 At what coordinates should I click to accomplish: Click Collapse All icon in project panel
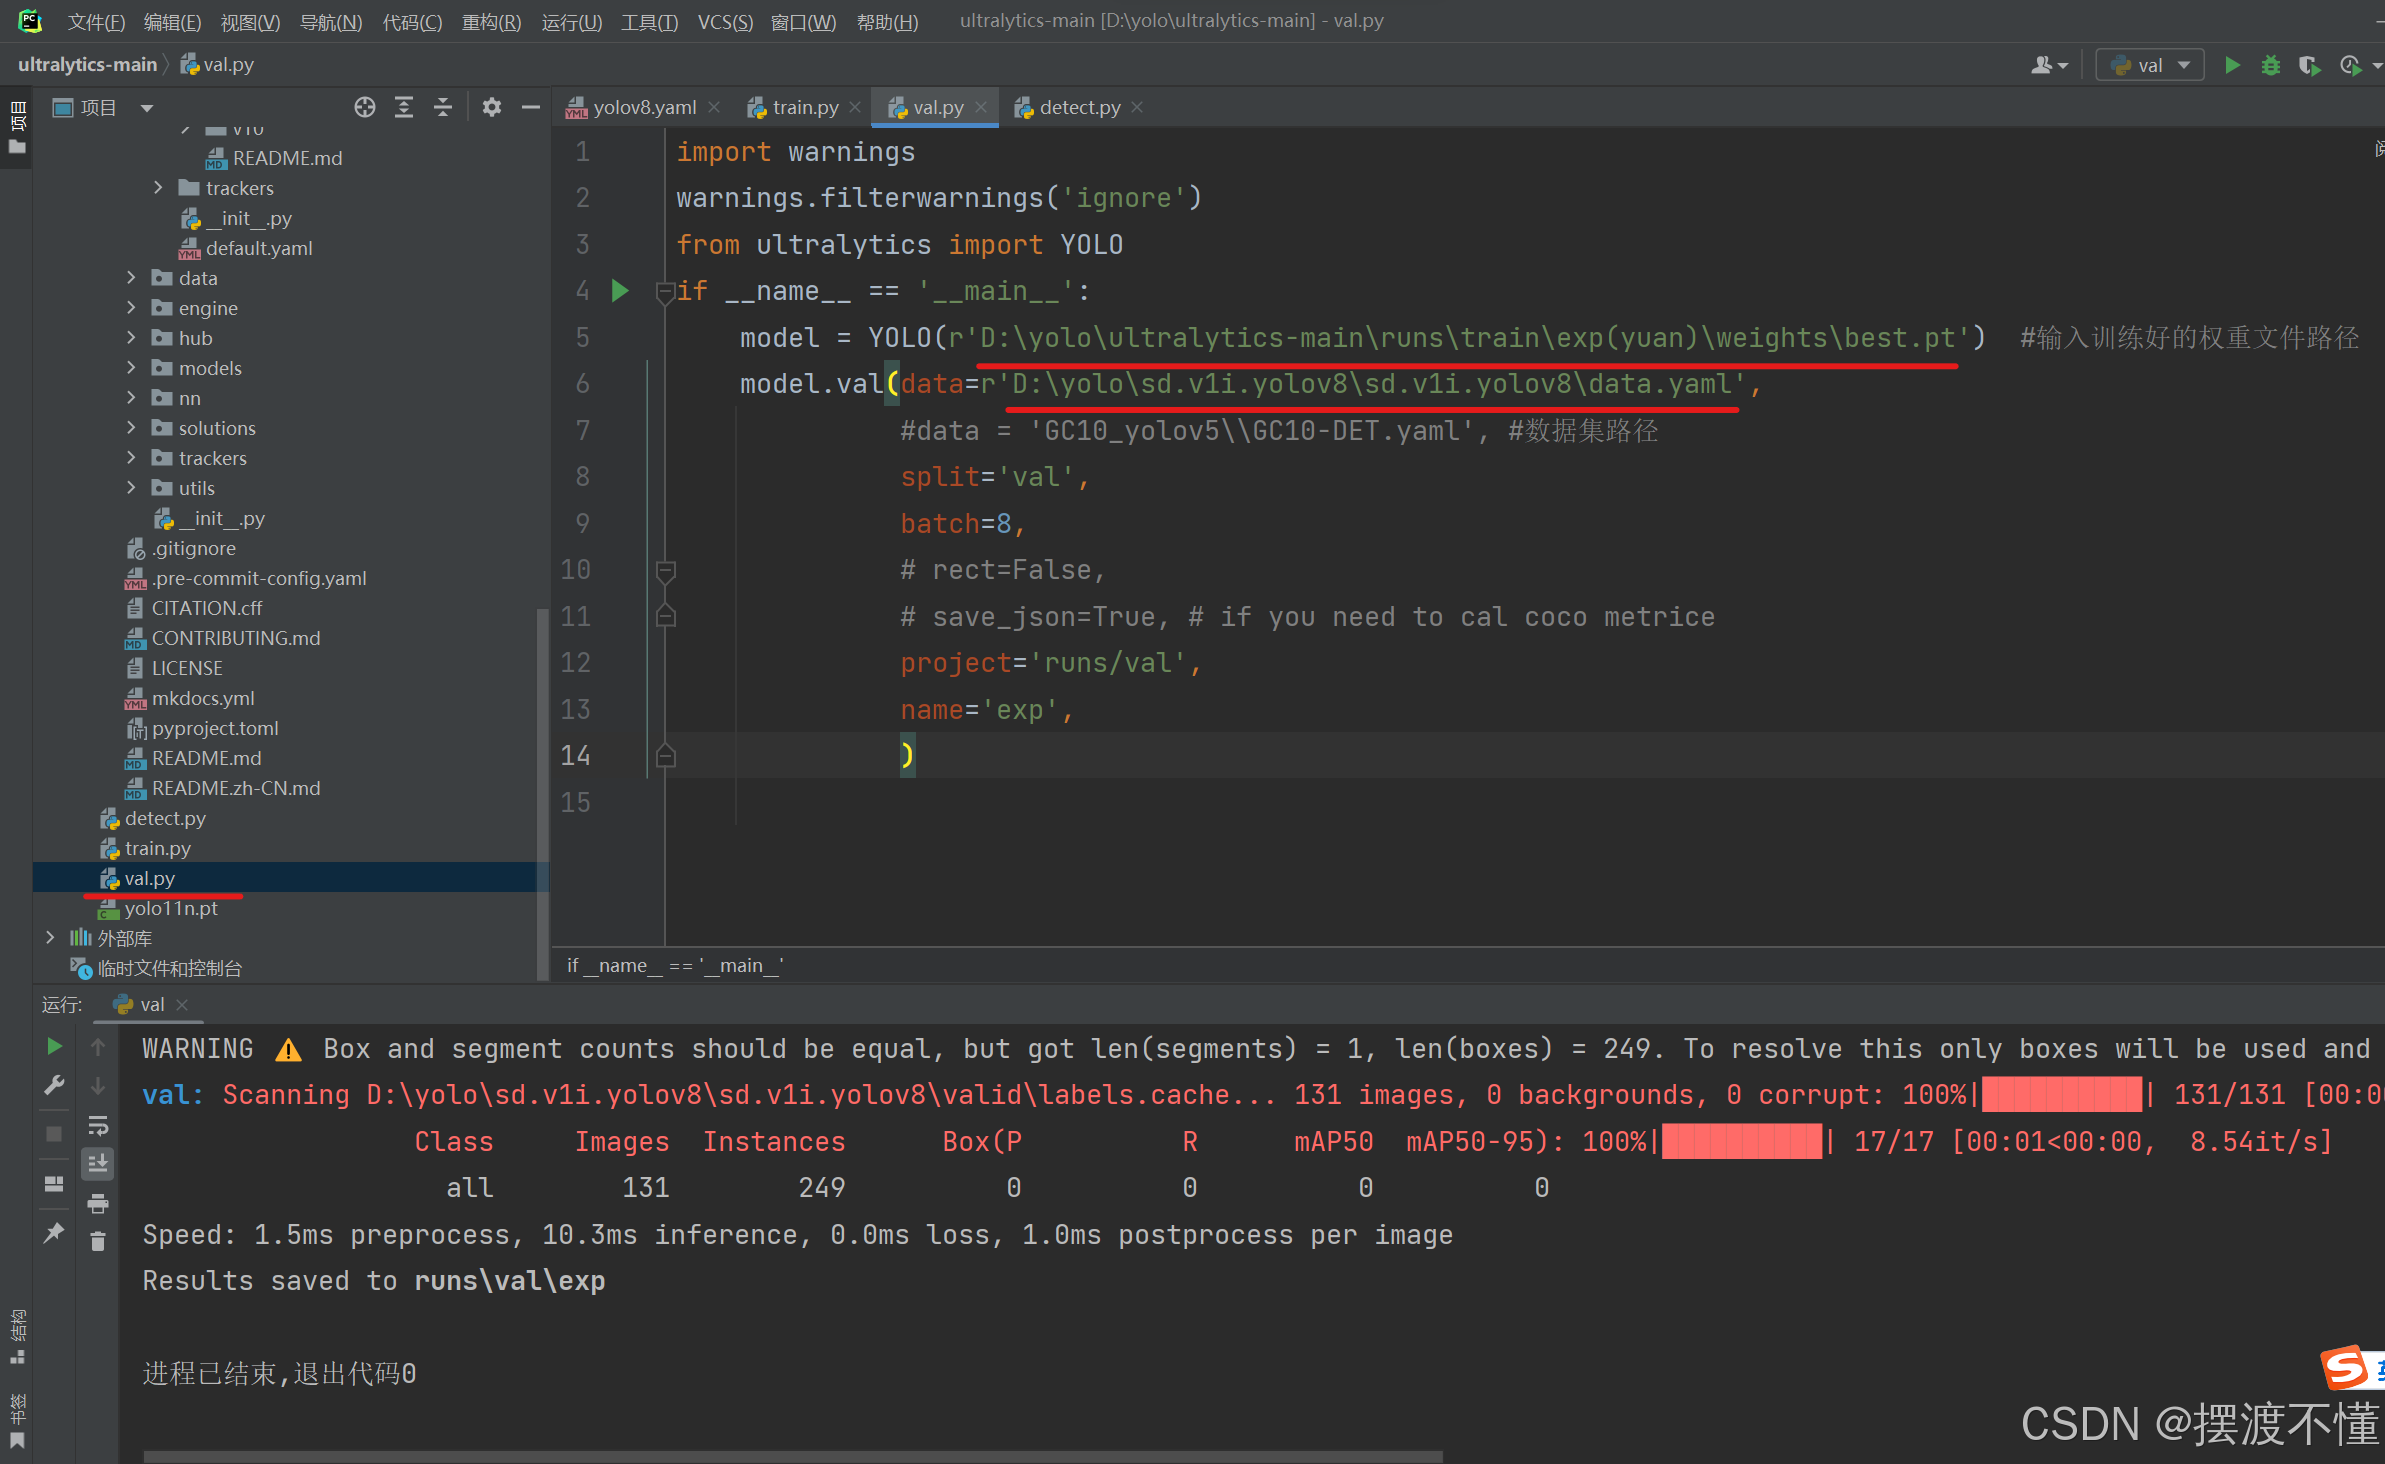click(x=443, y=107)
